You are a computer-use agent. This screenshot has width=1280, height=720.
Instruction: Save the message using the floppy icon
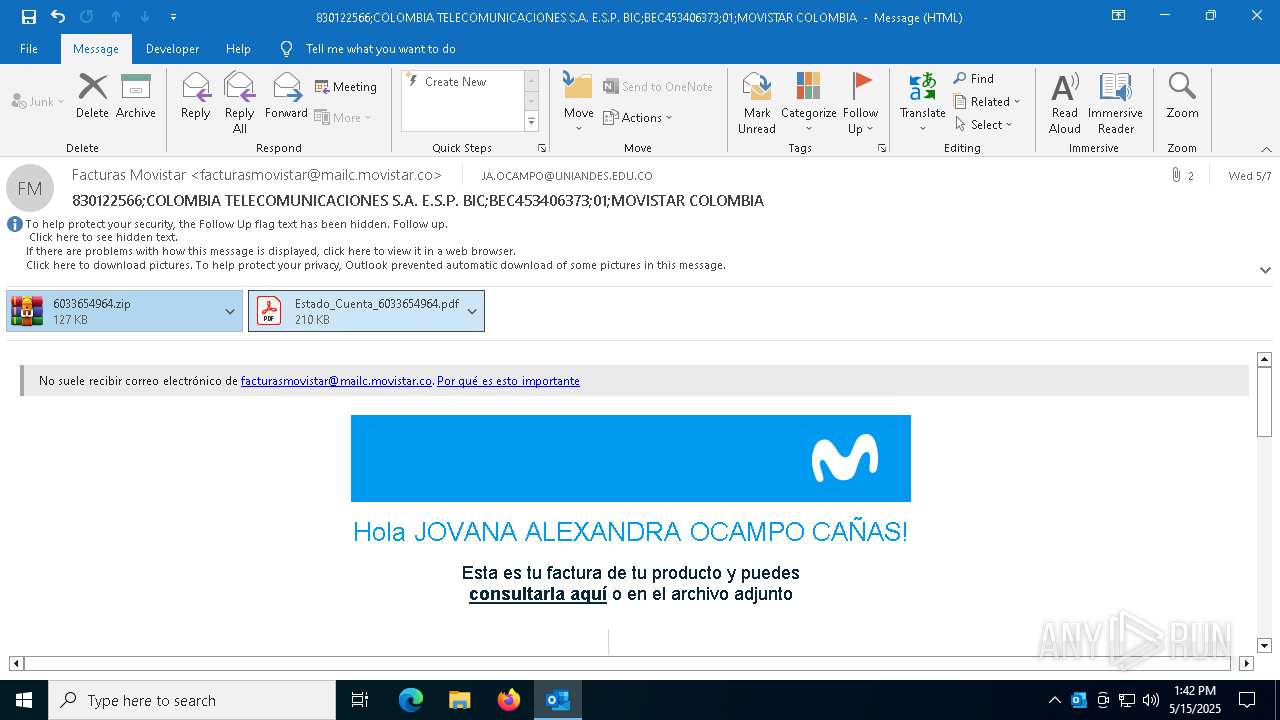29,17
